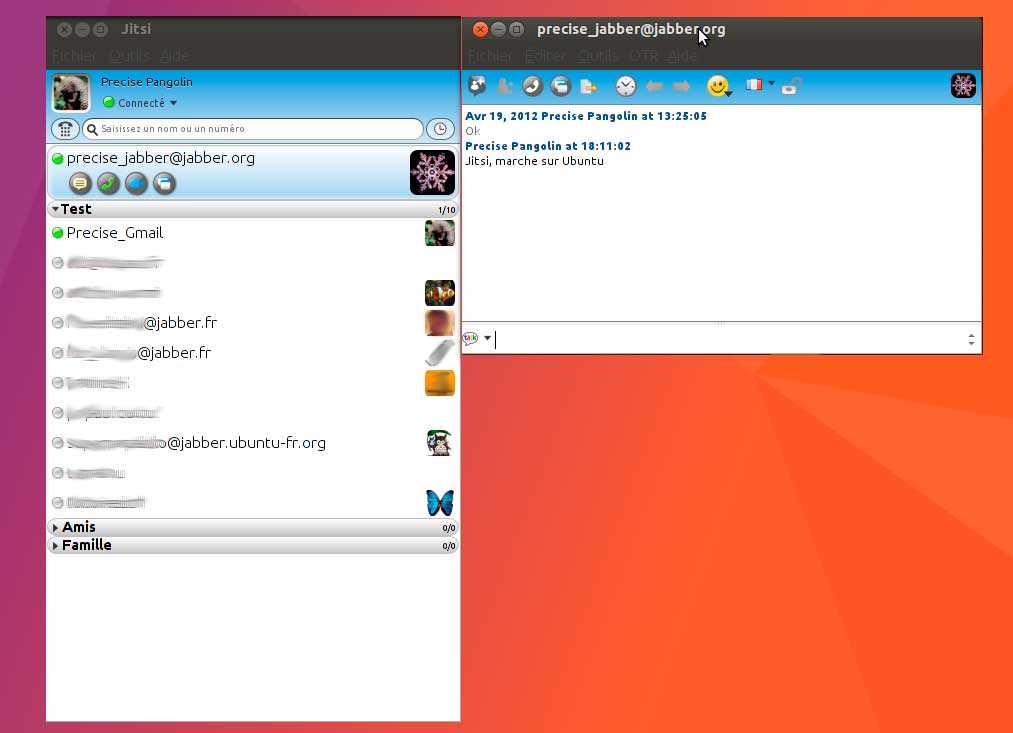Click the contact search input field
The height and width of the screenshot is (733, 1013).
click(x=255, y=129)
